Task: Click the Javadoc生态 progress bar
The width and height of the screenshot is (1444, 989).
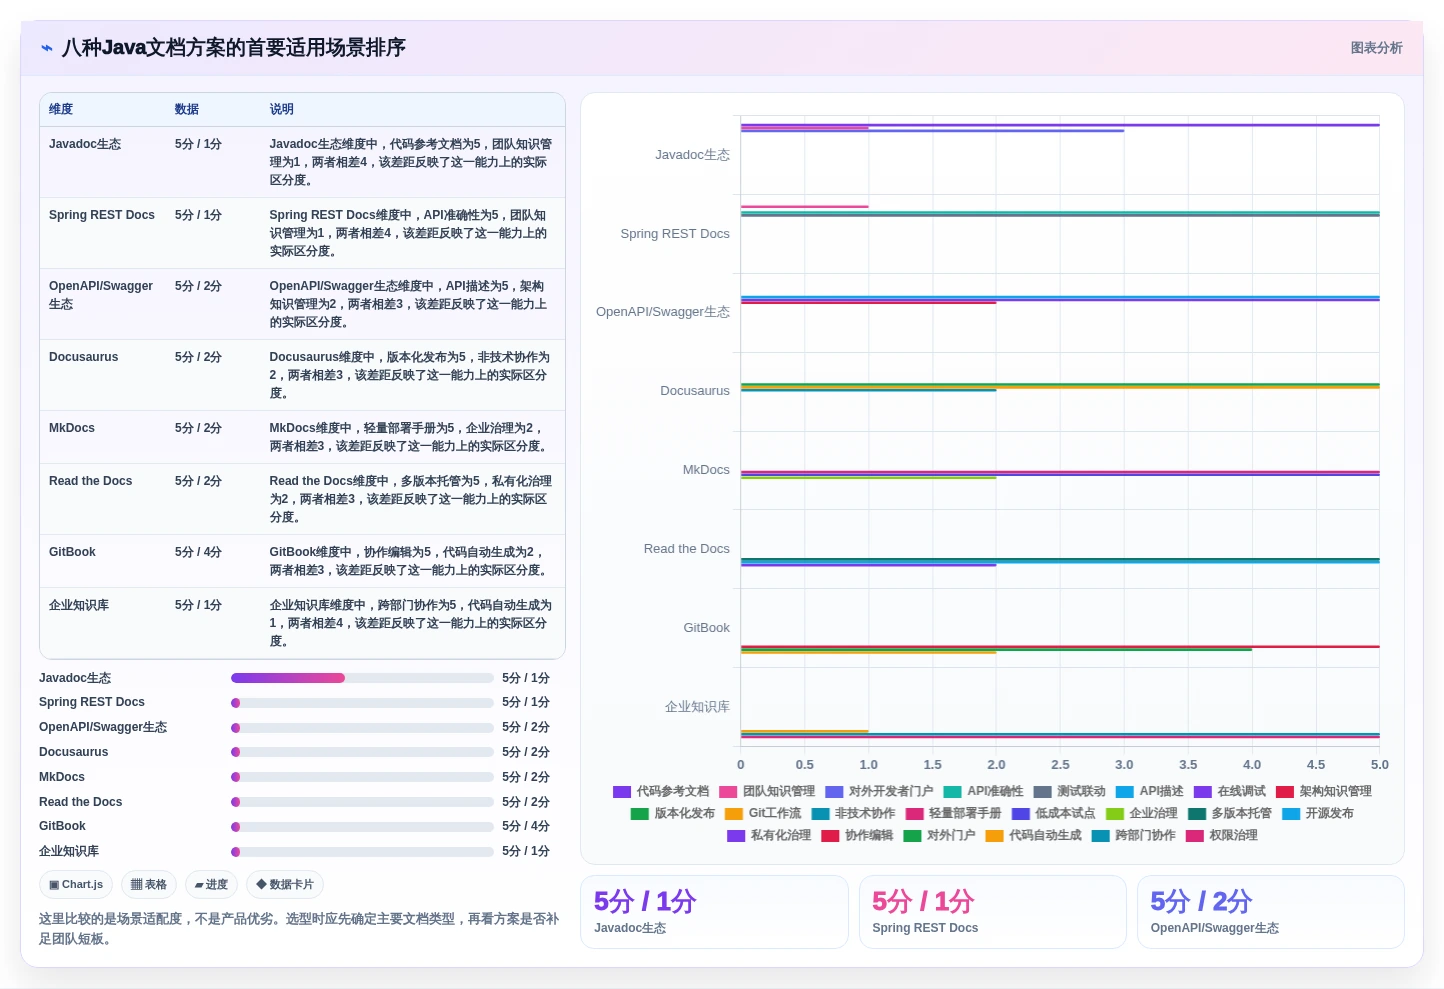Action: point(362,678)
